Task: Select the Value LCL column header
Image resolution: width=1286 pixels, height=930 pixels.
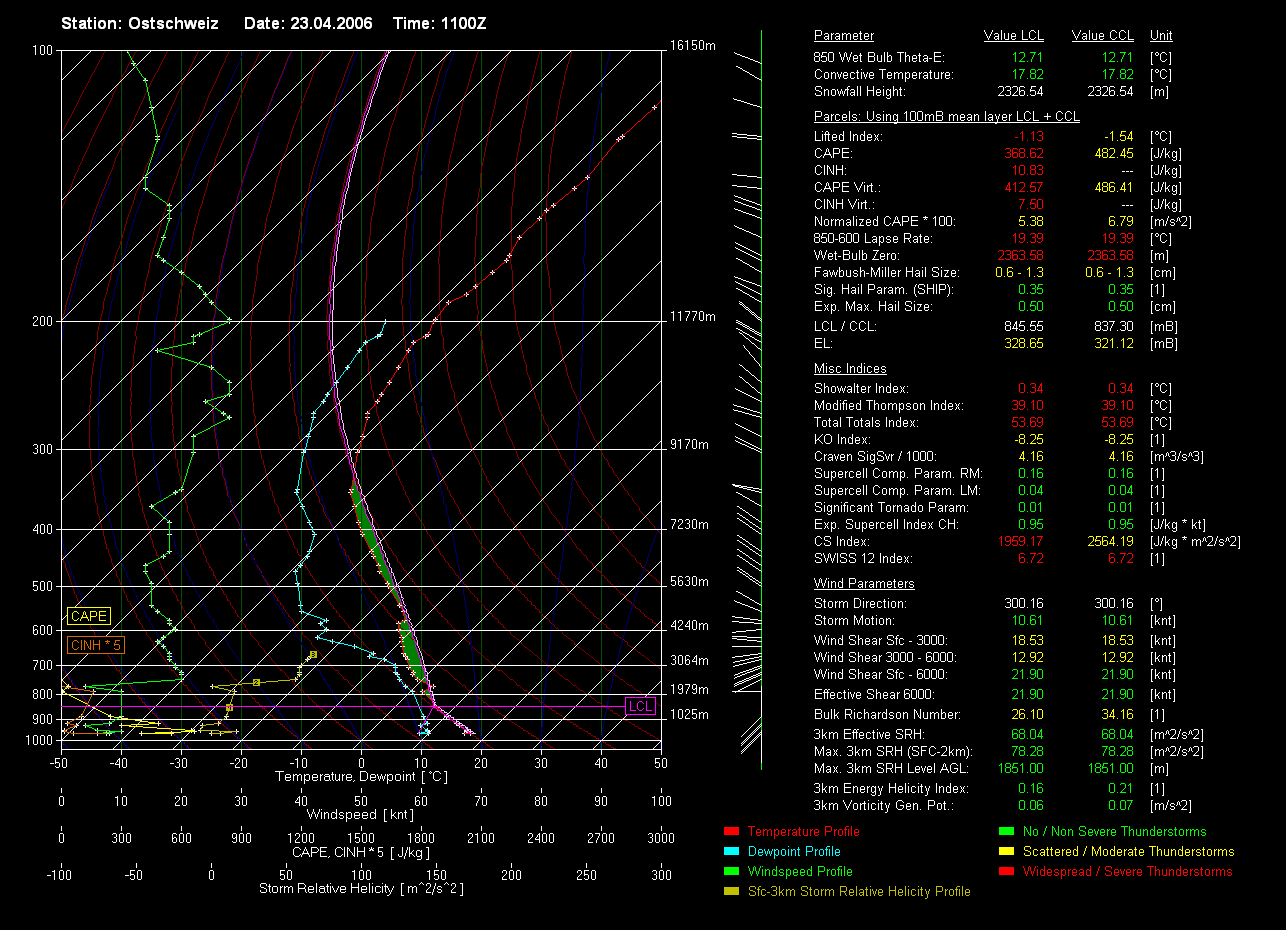Action: 1014,36
